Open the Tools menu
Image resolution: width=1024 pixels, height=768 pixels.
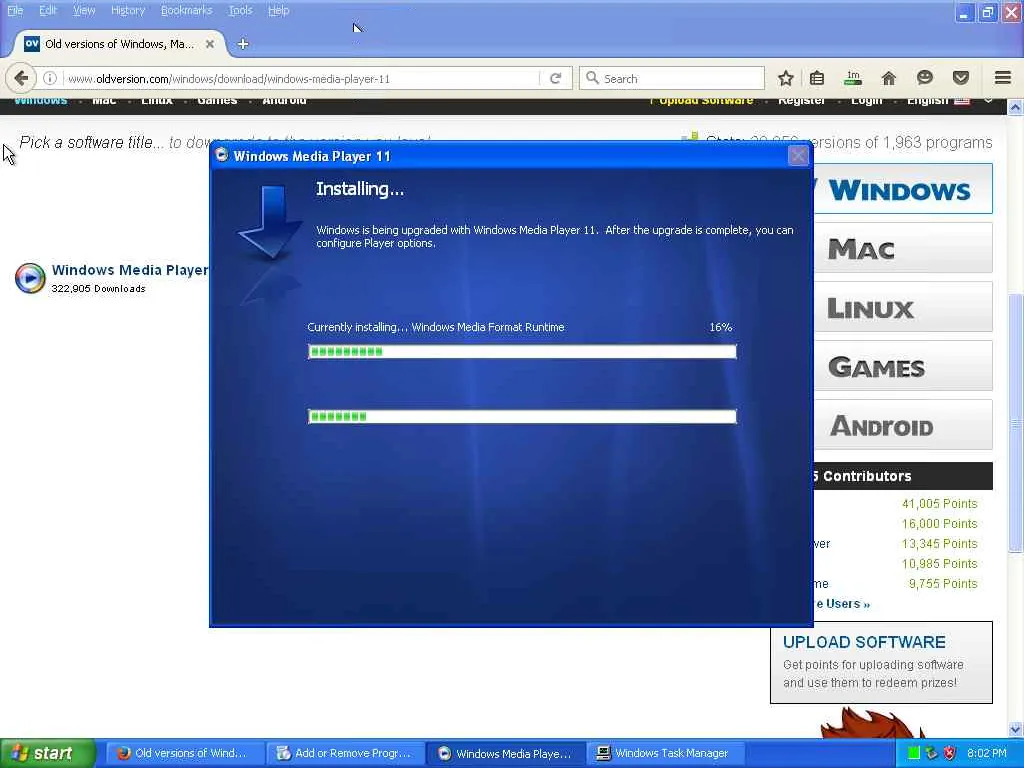tap(240, 10)
